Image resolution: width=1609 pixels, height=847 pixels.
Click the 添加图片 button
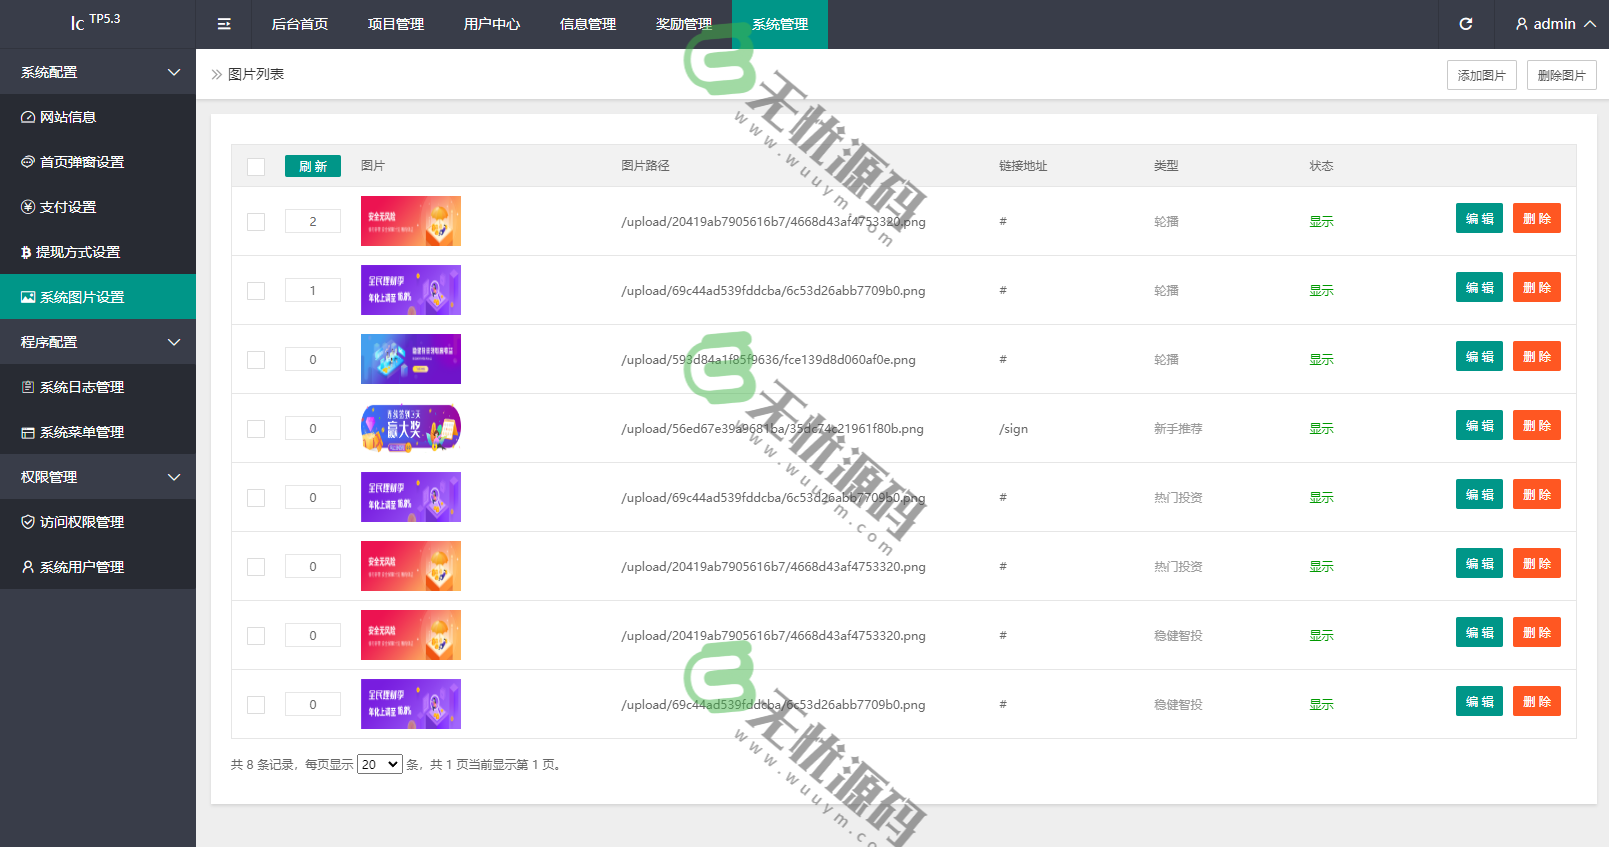click(x=1481, y=75)
